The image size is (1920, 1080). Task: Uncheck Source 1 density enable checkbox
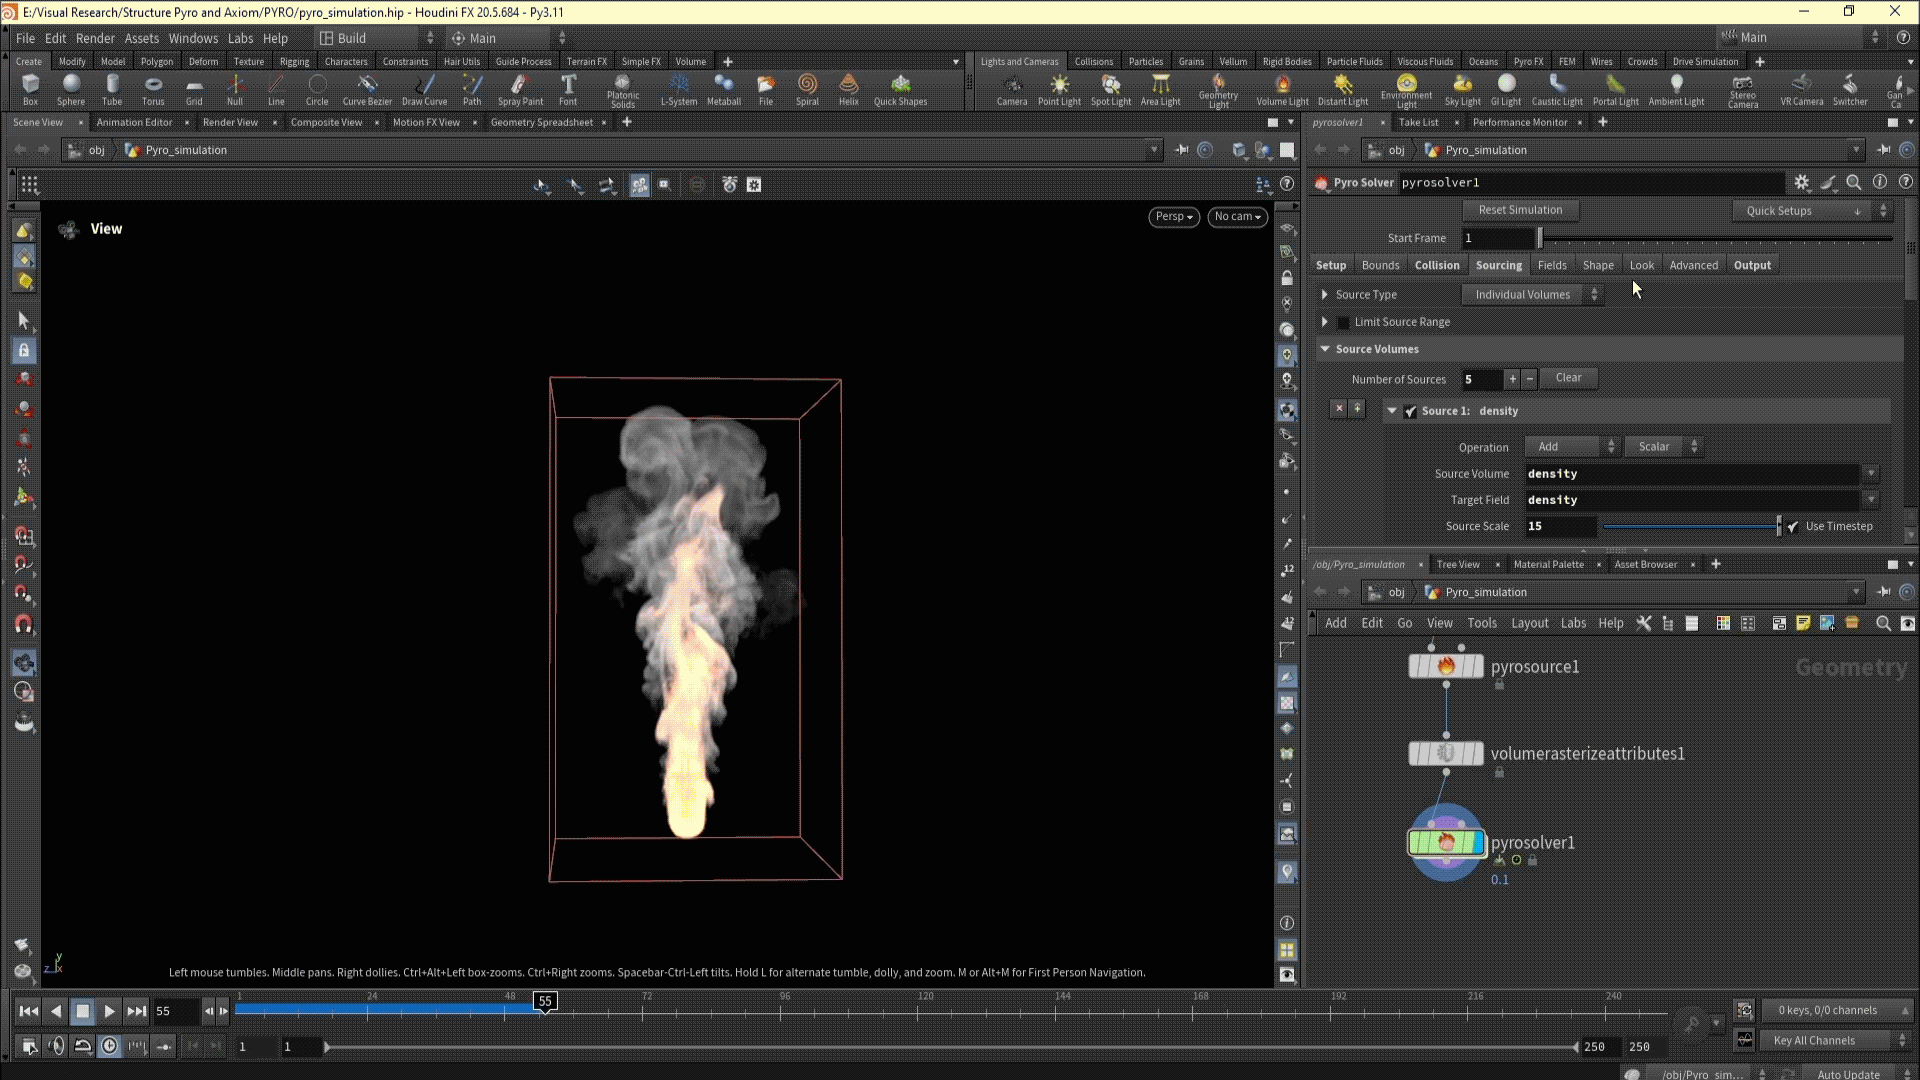(1410, 411)
